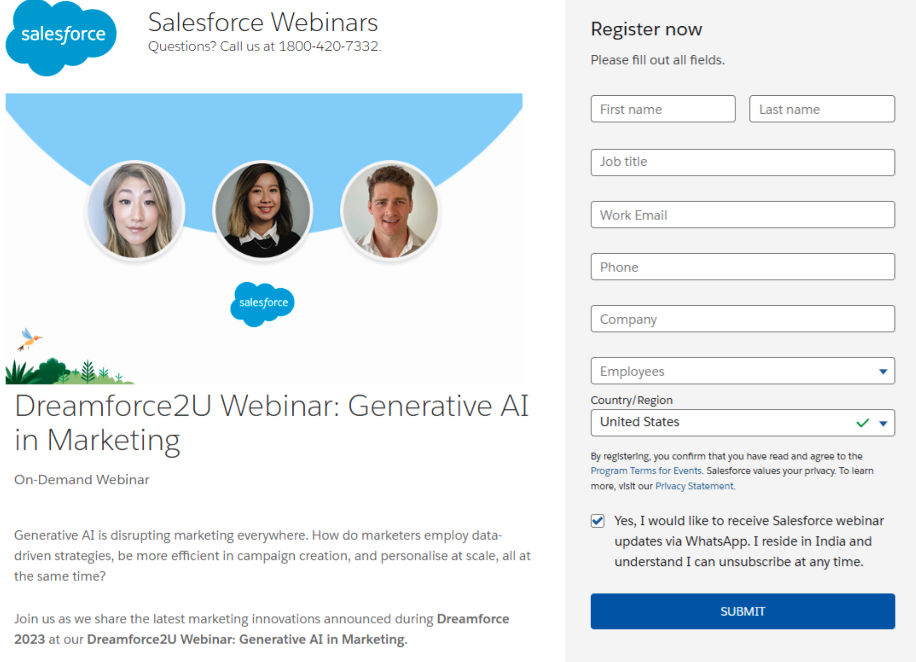Click the 'Please fill out all fields' text
The height and width of the screenshot is (662, 916).
(x=657, y=60)
